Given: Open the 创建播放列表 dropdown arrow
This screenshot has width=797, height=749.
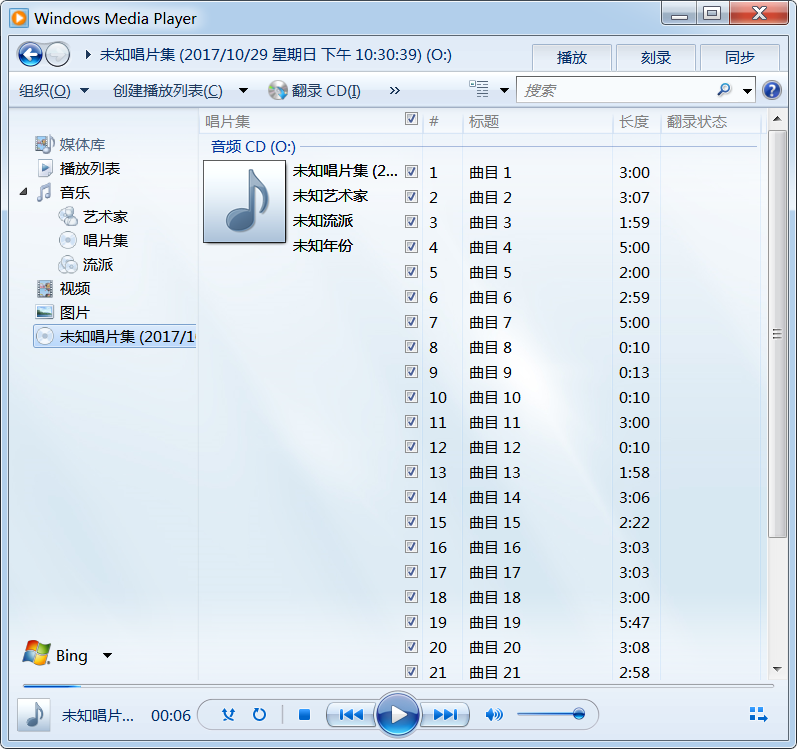Looking at the screenshot, I should click(x=243, y=91).
